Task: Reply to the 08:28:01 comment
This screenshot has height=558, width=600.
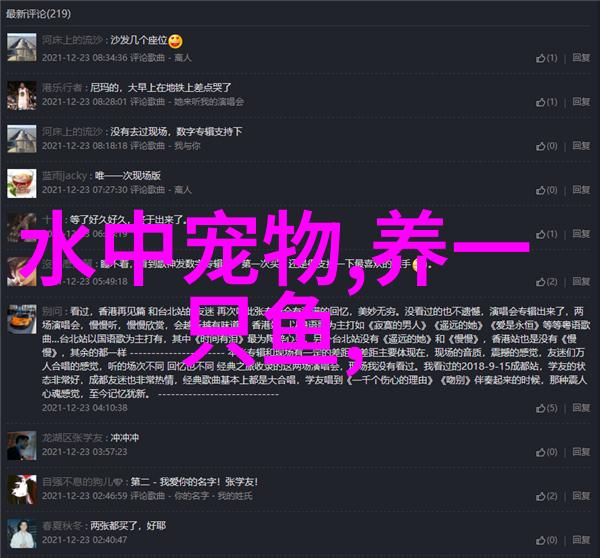Action: pos(581,102)
